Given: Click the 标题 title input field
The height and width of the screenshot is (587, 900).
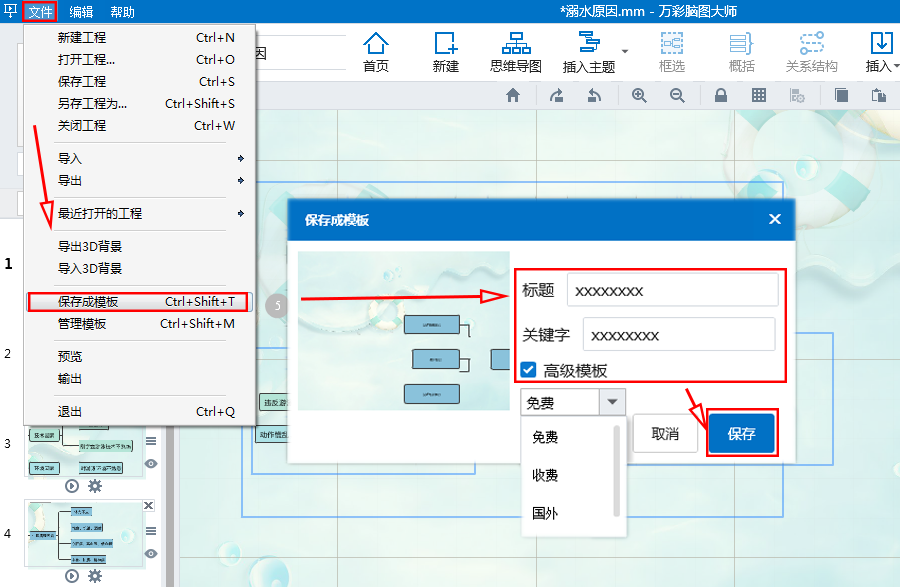Looking at the screenshot, I should pyautogui.click(x=672, y=291).
